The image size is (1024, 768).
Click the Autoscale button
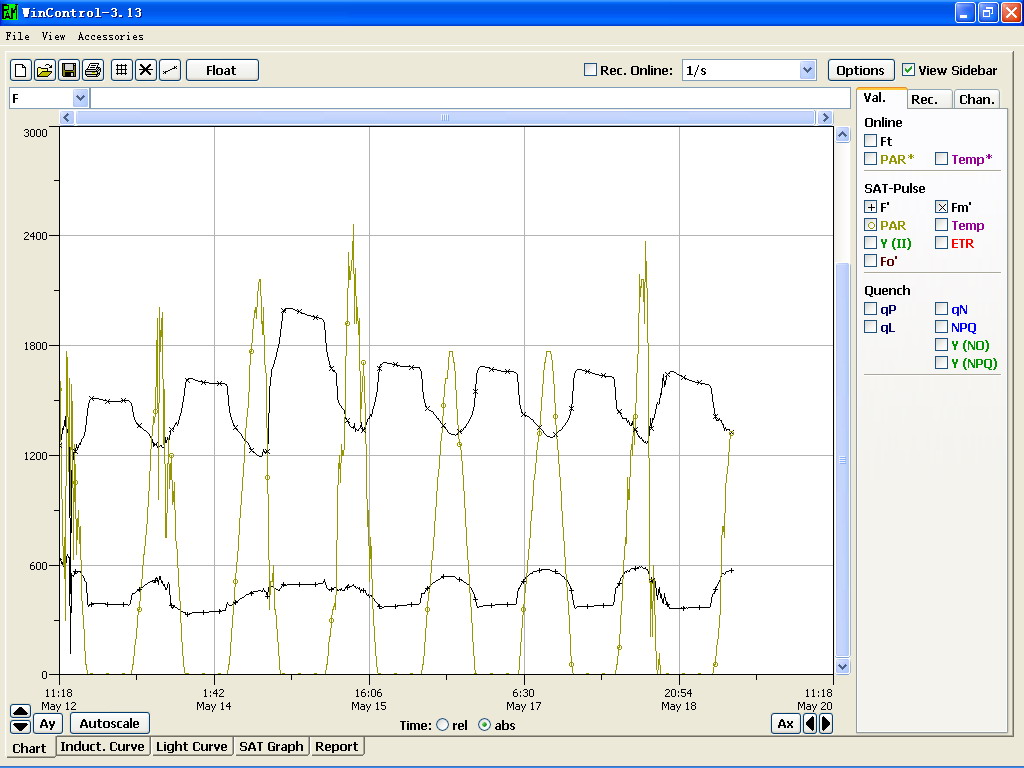pos(109,723)
